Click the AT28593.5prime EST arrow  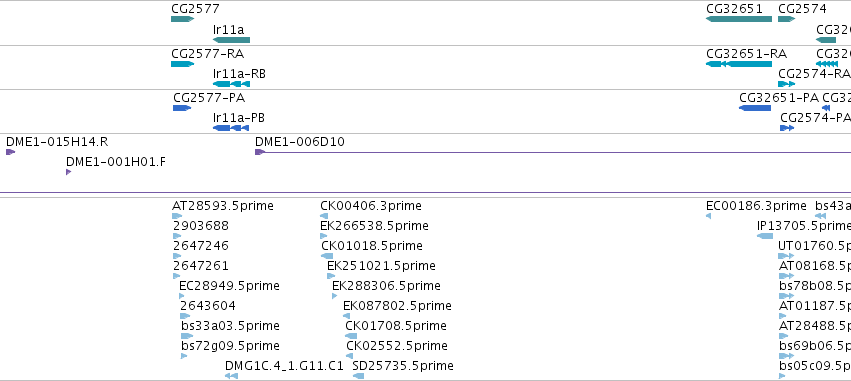177,216
